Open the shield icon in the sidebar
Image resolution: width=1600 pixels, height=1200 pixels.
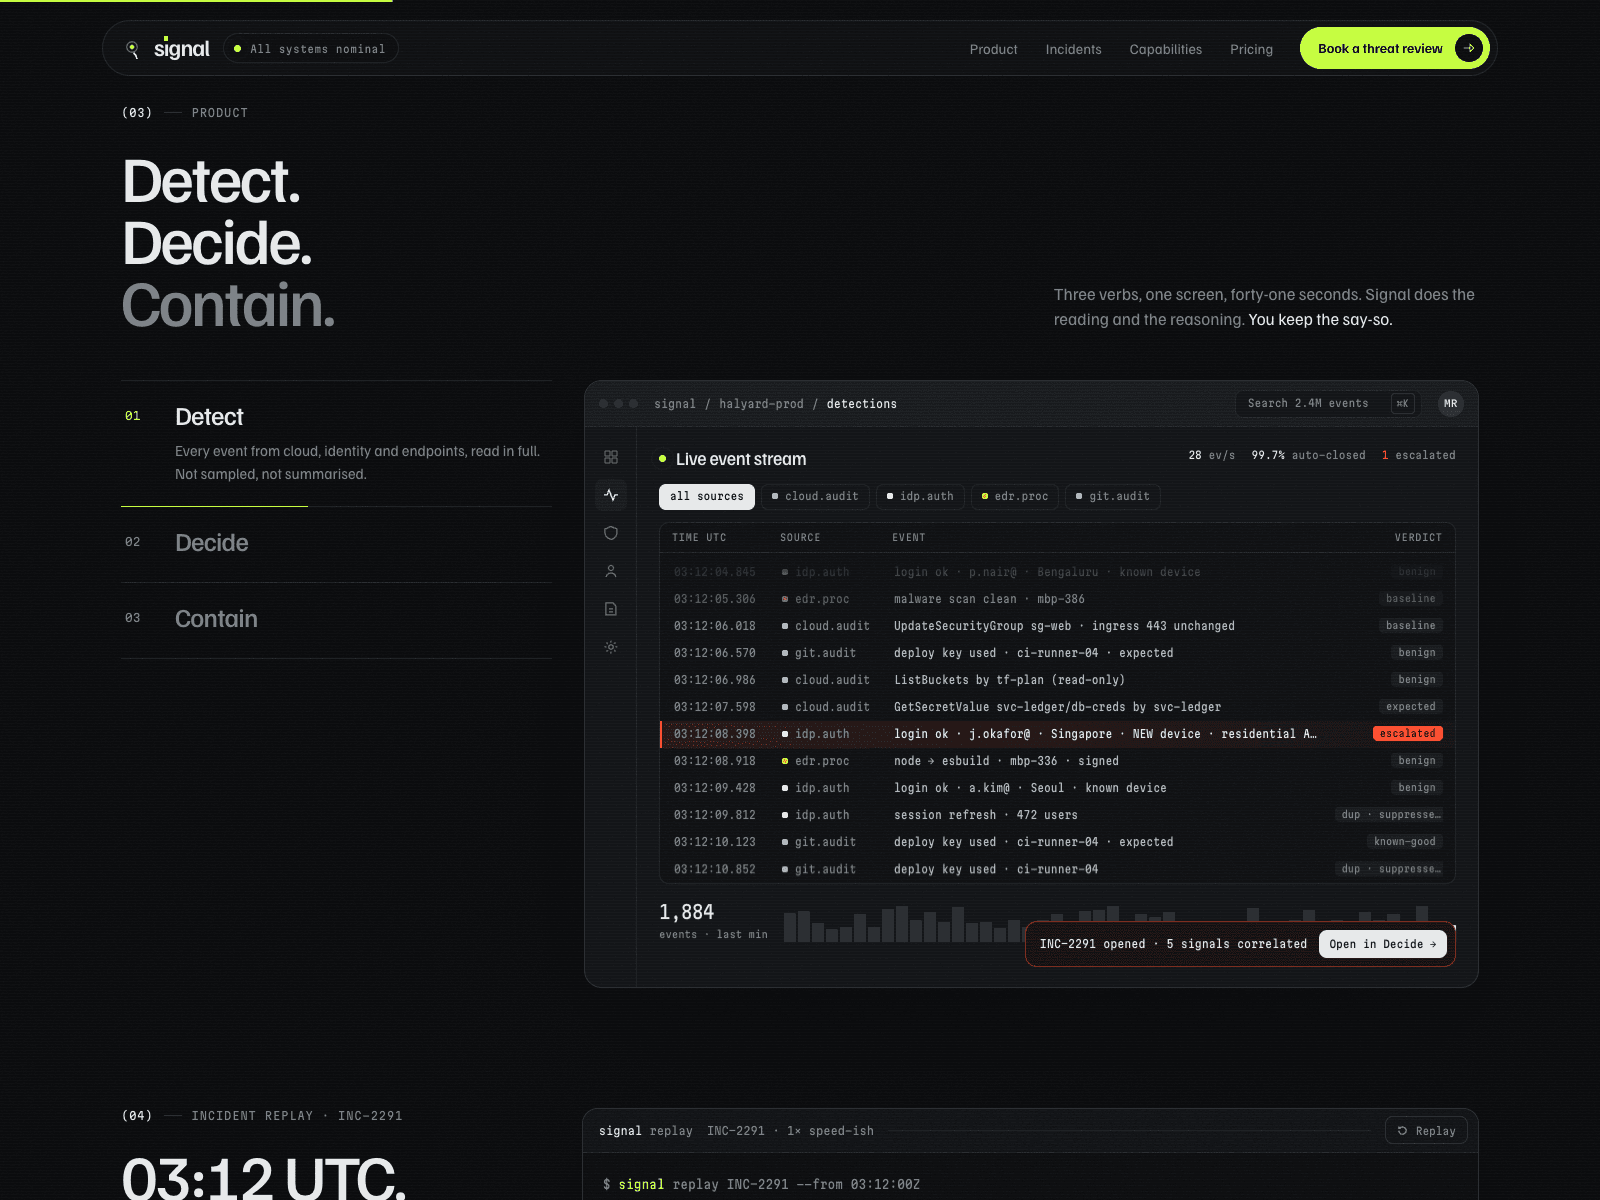(x=611, y=533)
